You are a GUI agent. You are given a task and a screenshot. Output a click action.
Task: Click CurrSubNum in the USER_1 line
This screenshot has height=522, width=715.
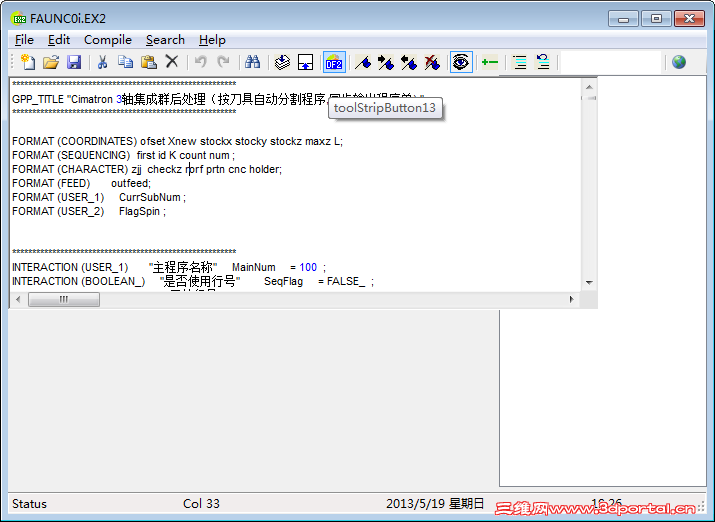(150, 197)
